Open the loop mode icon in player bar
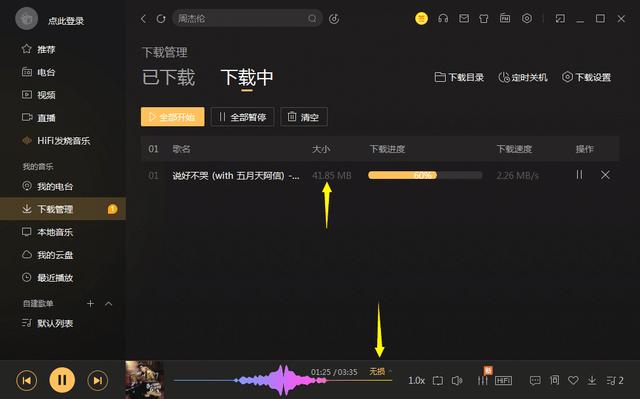Viewport: 640px width, 399px height. 438,381
